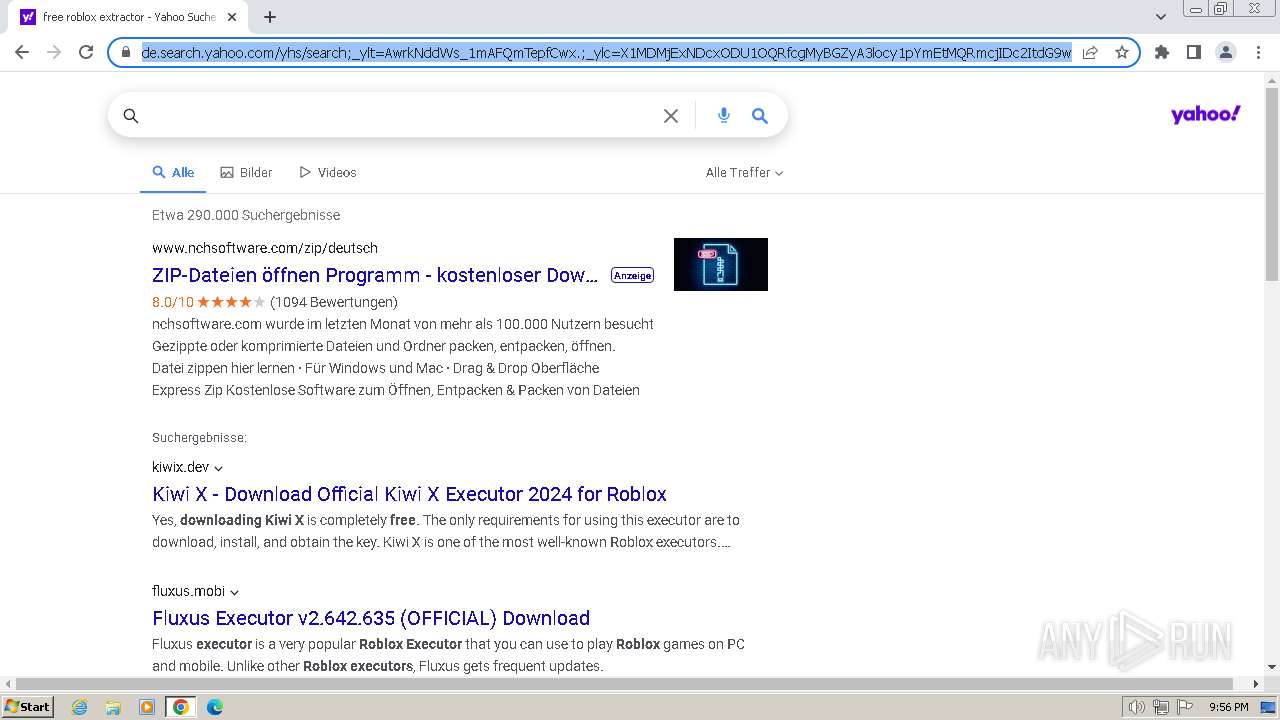1280x720 pixels.
Task: Go forward one page
Action: click(x=54, y=52)
